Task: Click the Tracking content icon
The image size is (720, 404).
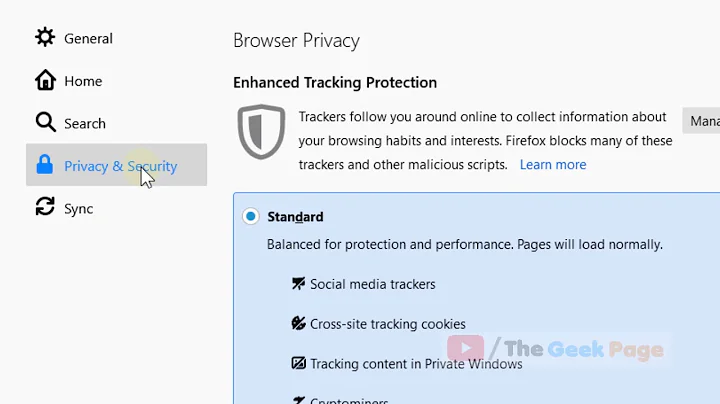Action: [298, 364]
